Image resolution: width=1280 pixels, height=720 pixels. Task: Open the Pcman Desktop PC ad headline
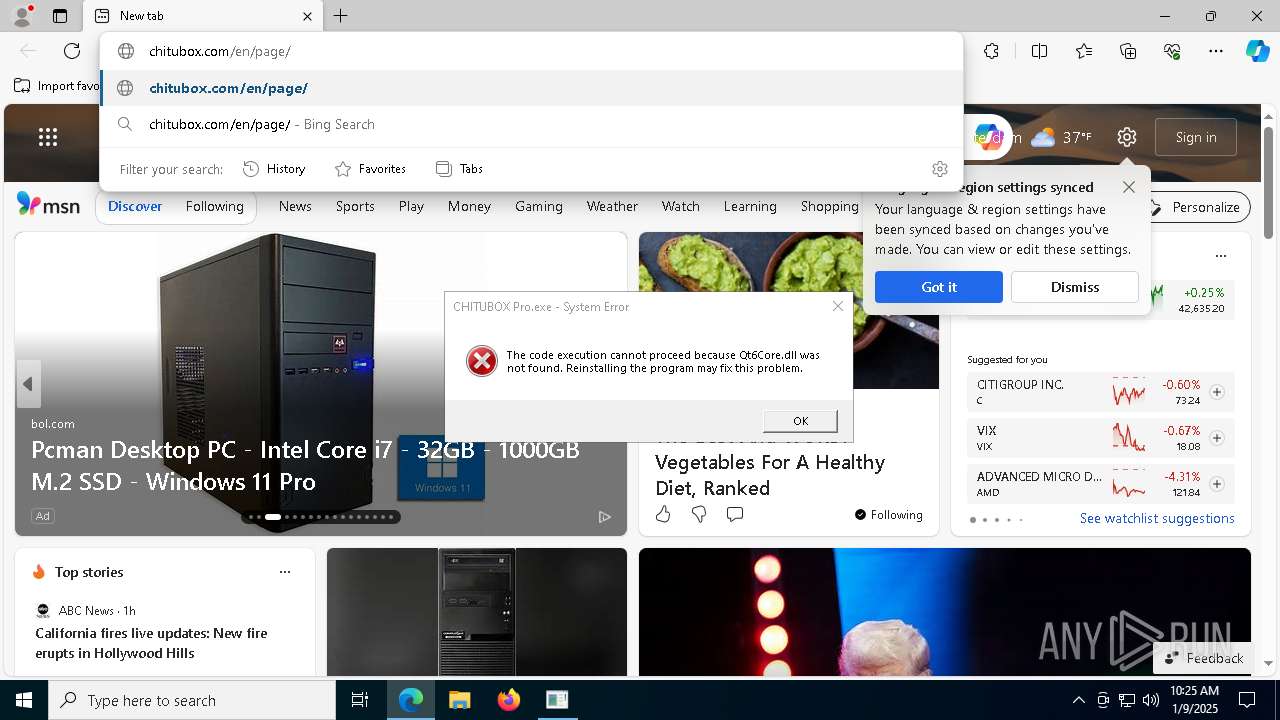coord(305,465)
